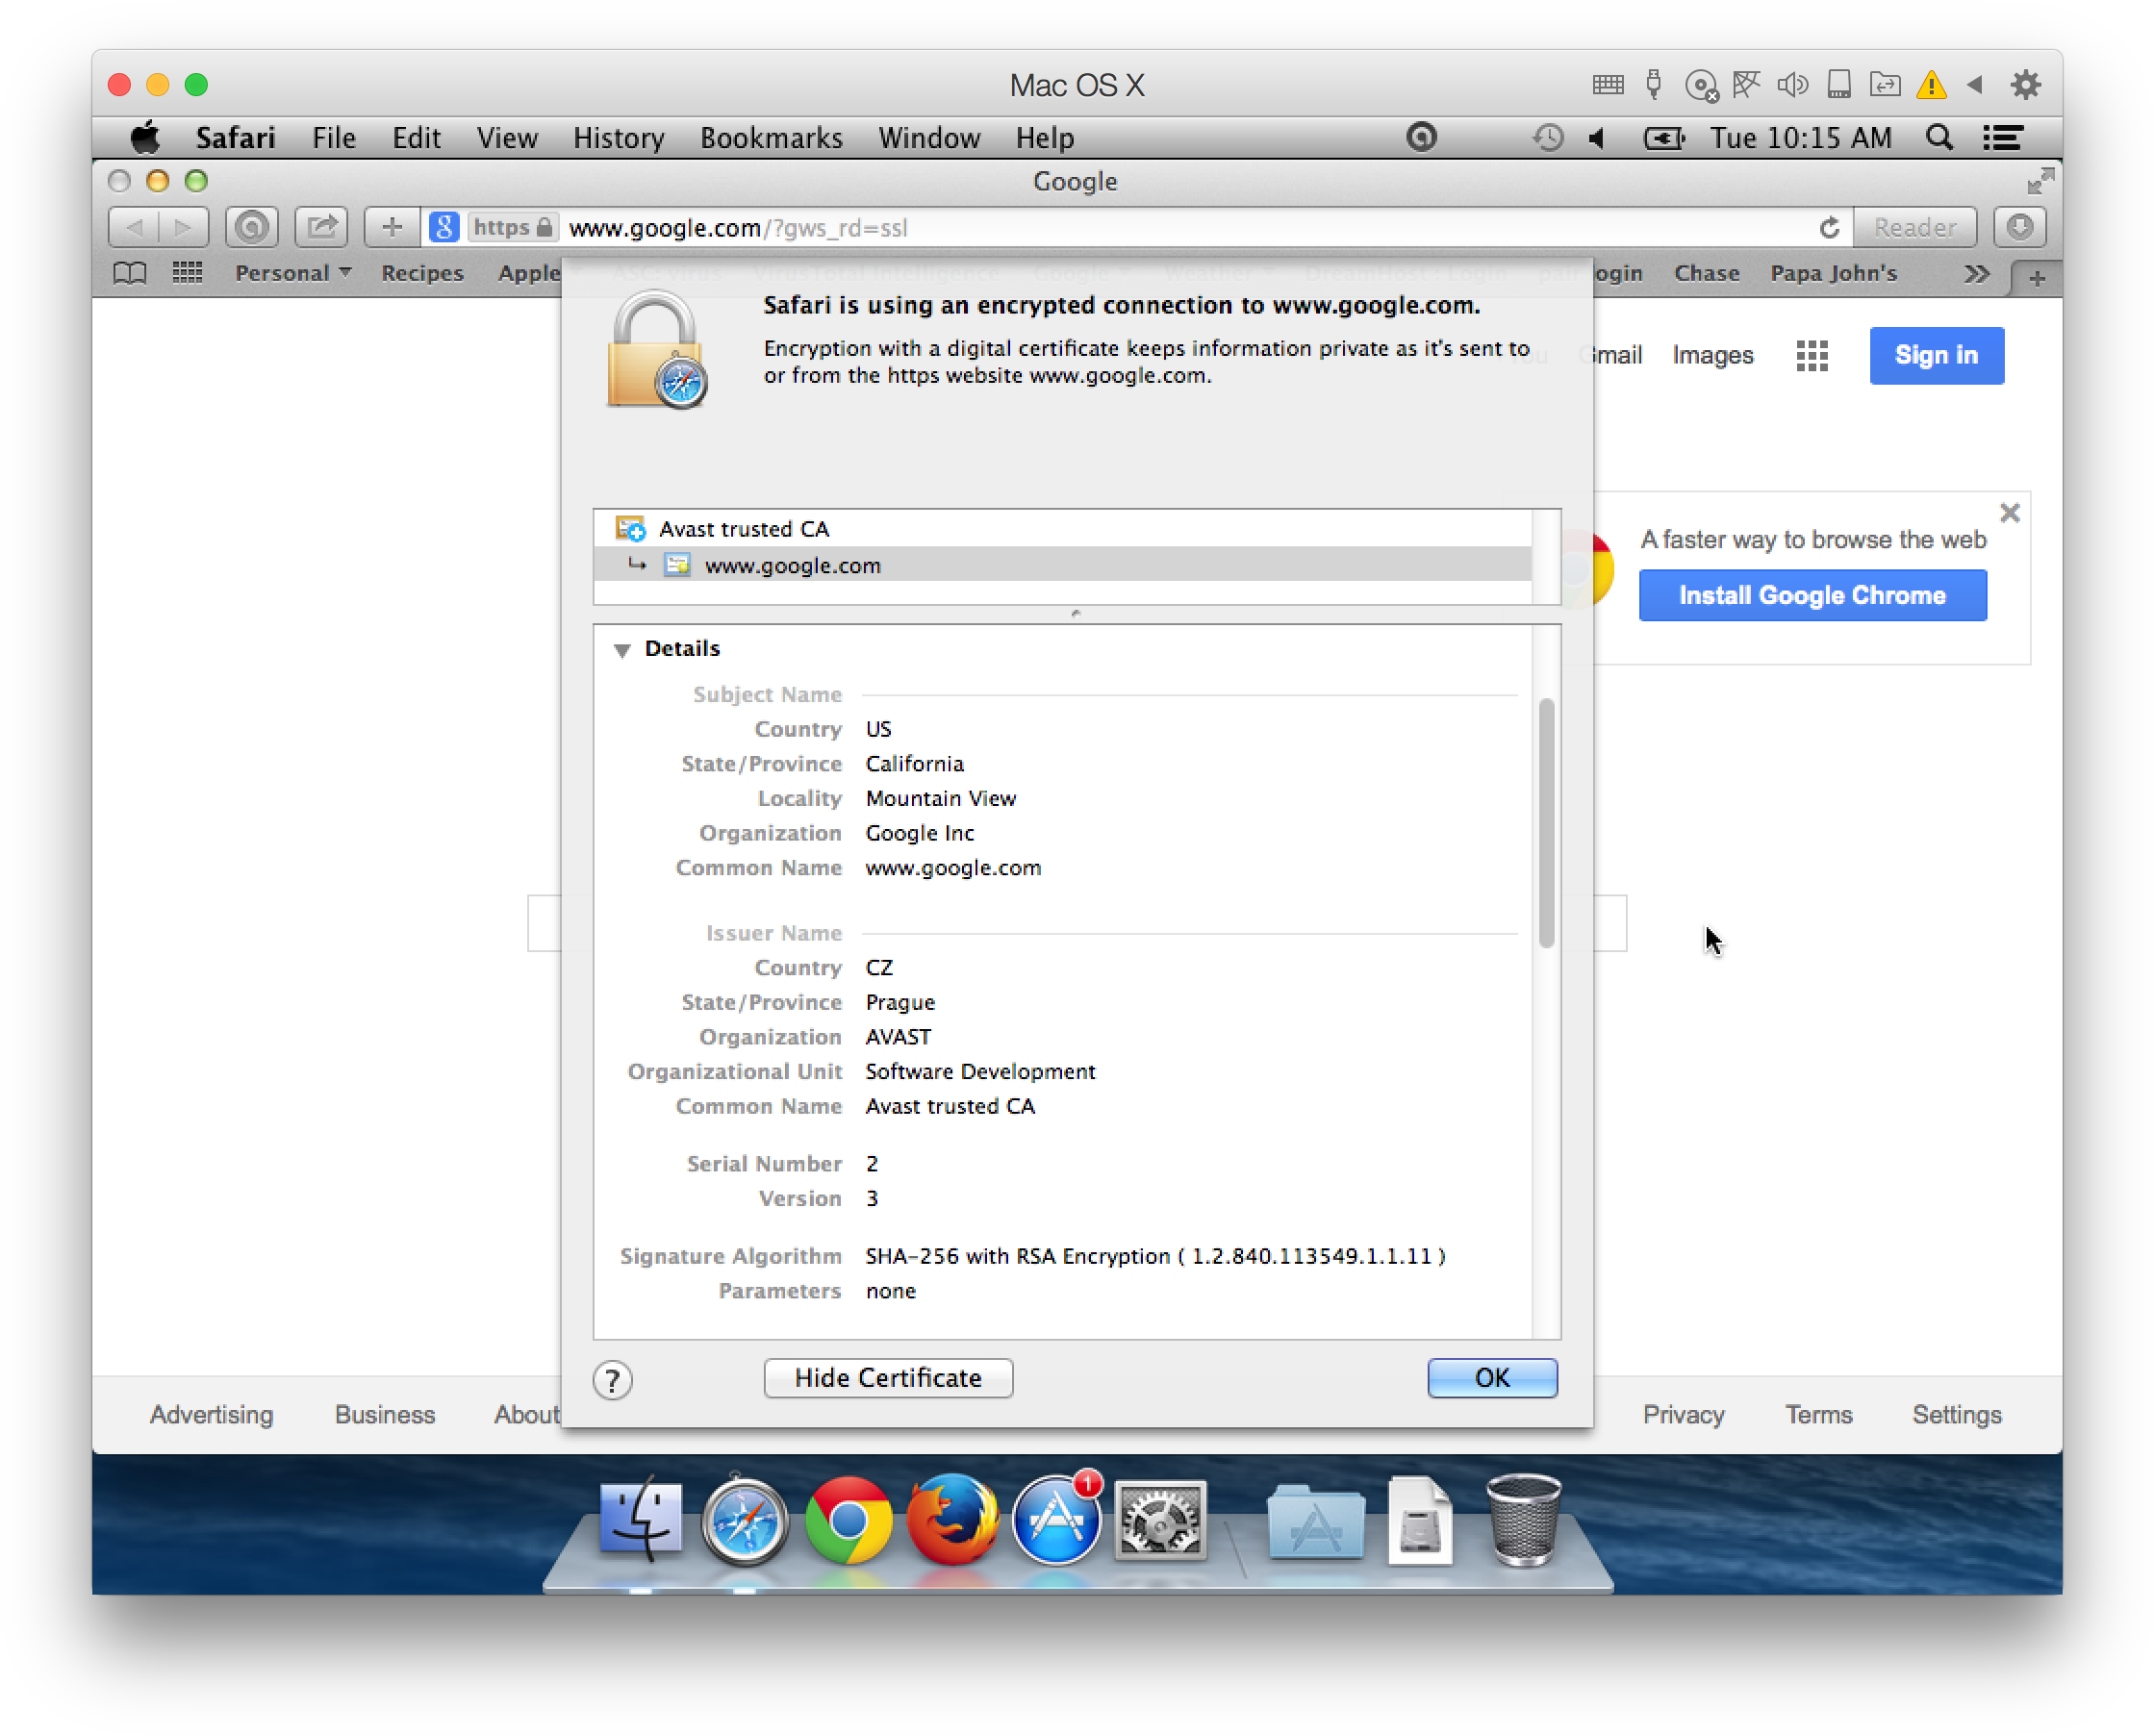Screen dimensions: 2154x1736
Task: Open Top Sites grid icon in toolbar
Action: point(186,272)
